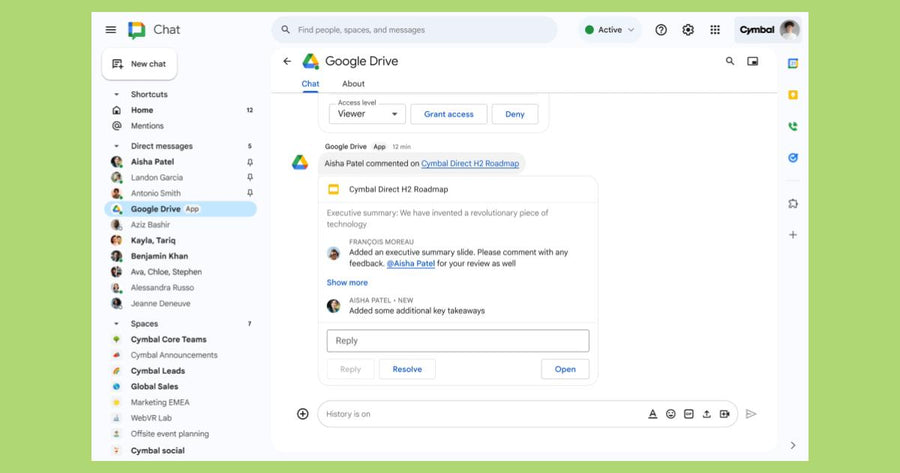Expand comments with Show more
Image resolution: width=900 pixels, height=473 pixels.
(x=347, y=282)
